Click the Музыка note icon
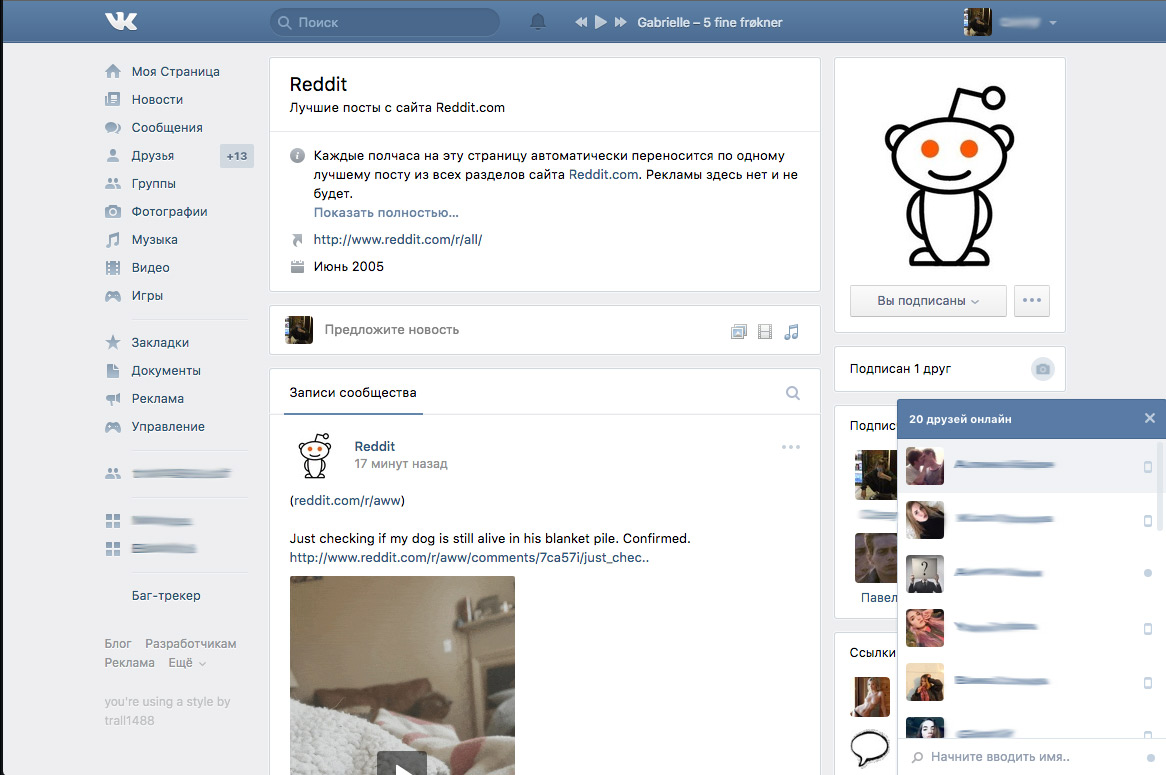The width and height of the screenshot is (1166, 775). [113, 239]
